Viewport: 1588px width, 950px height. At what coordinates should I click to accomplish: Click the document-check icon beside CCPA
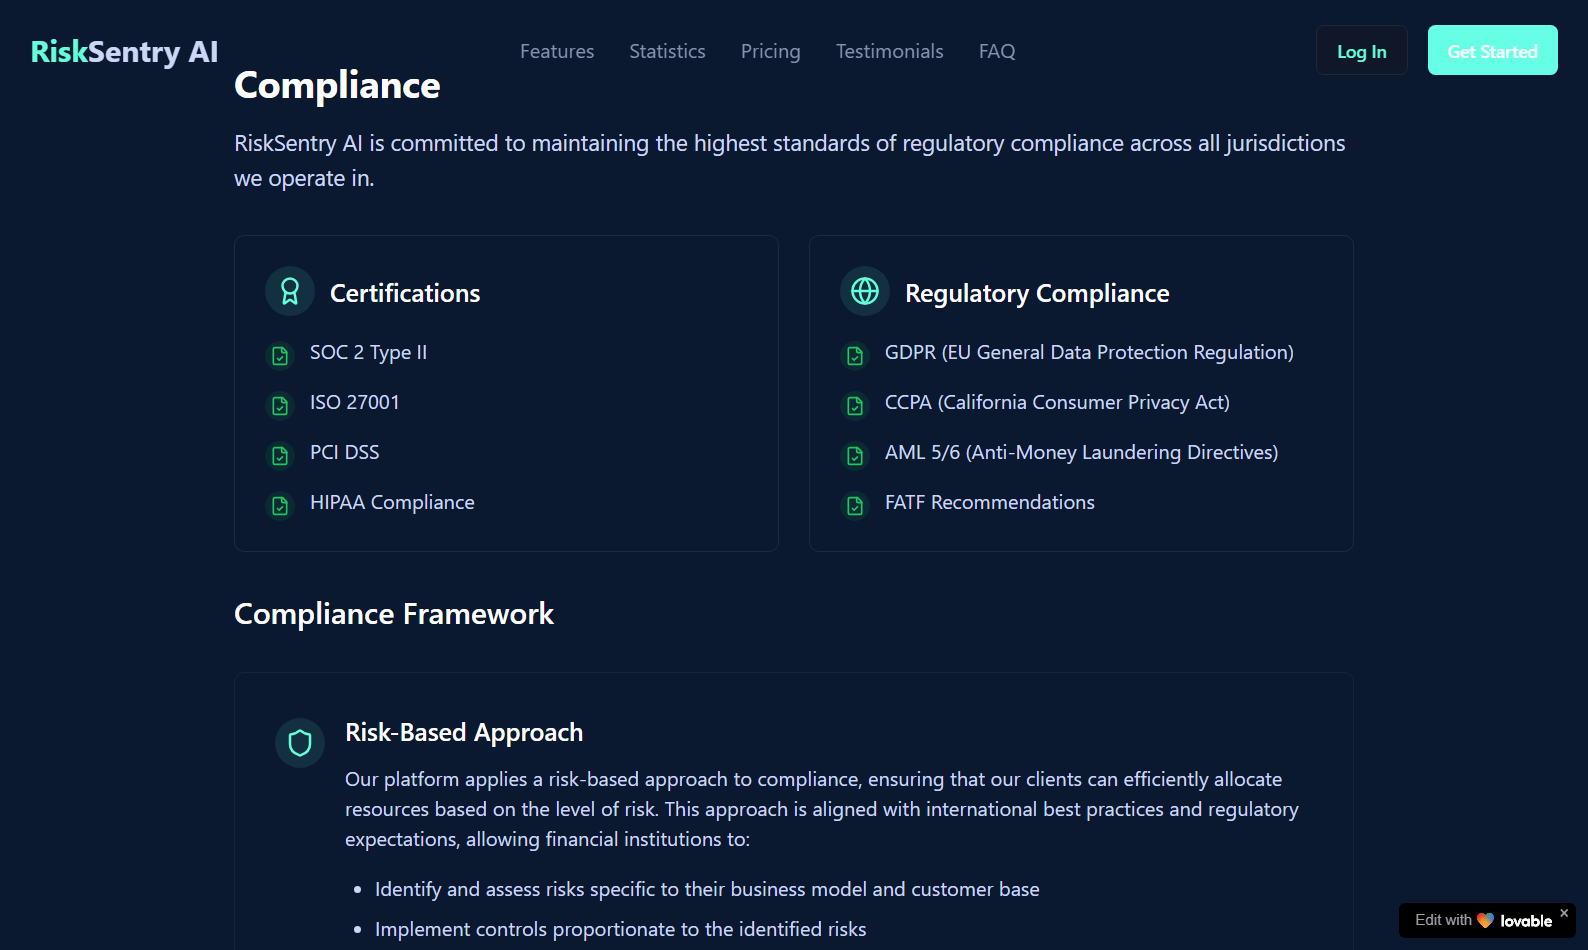[855, 405]
